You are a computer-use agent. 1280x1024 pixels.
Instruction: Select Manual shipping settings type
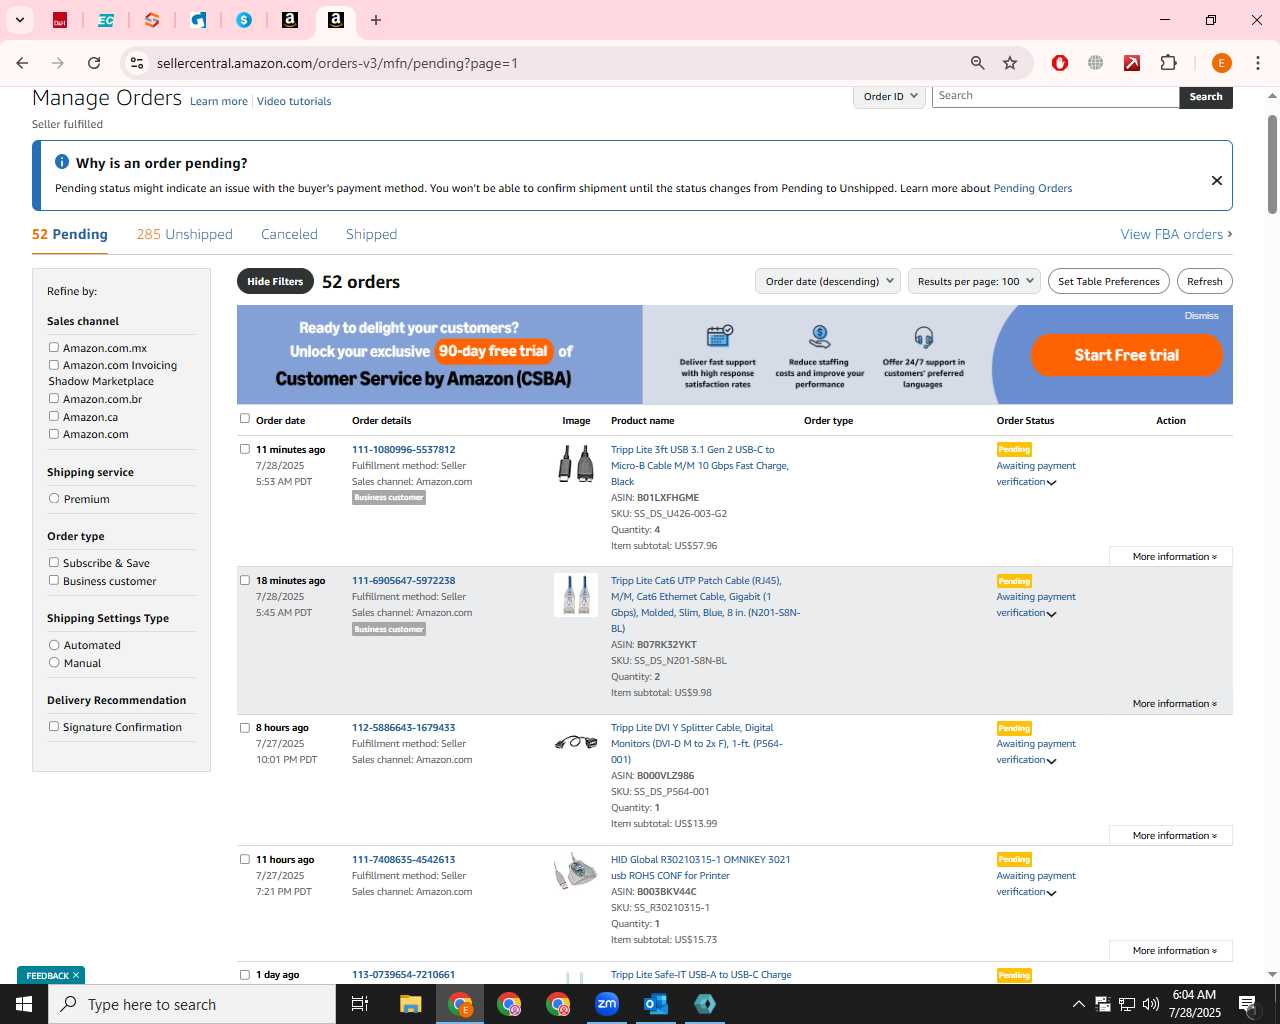point(54,662)
